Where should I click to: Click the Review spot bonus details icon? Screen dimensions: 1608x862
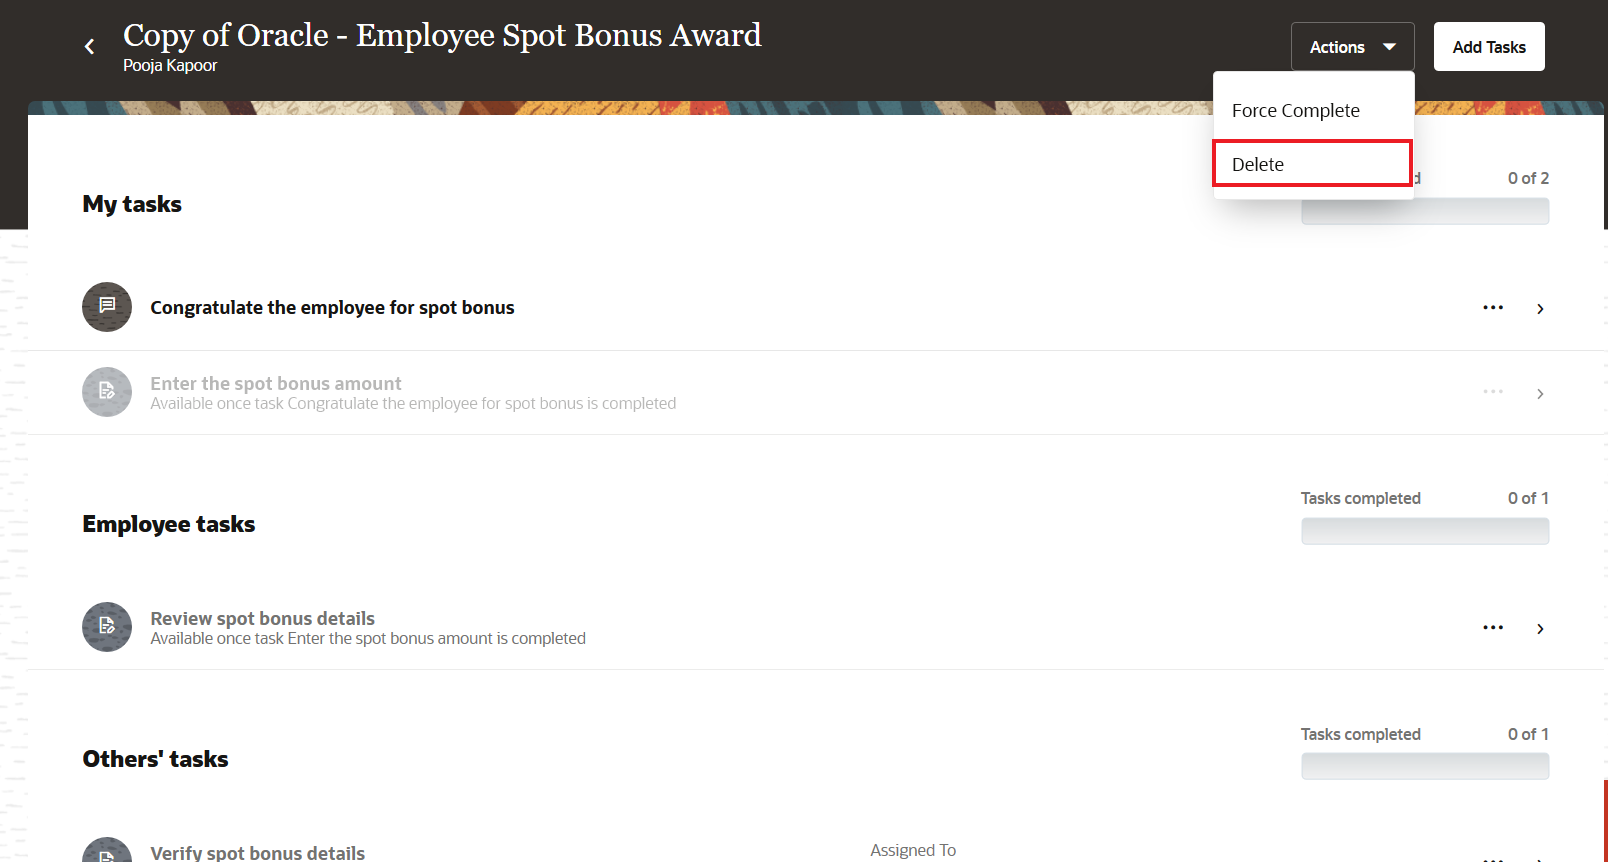107,627
